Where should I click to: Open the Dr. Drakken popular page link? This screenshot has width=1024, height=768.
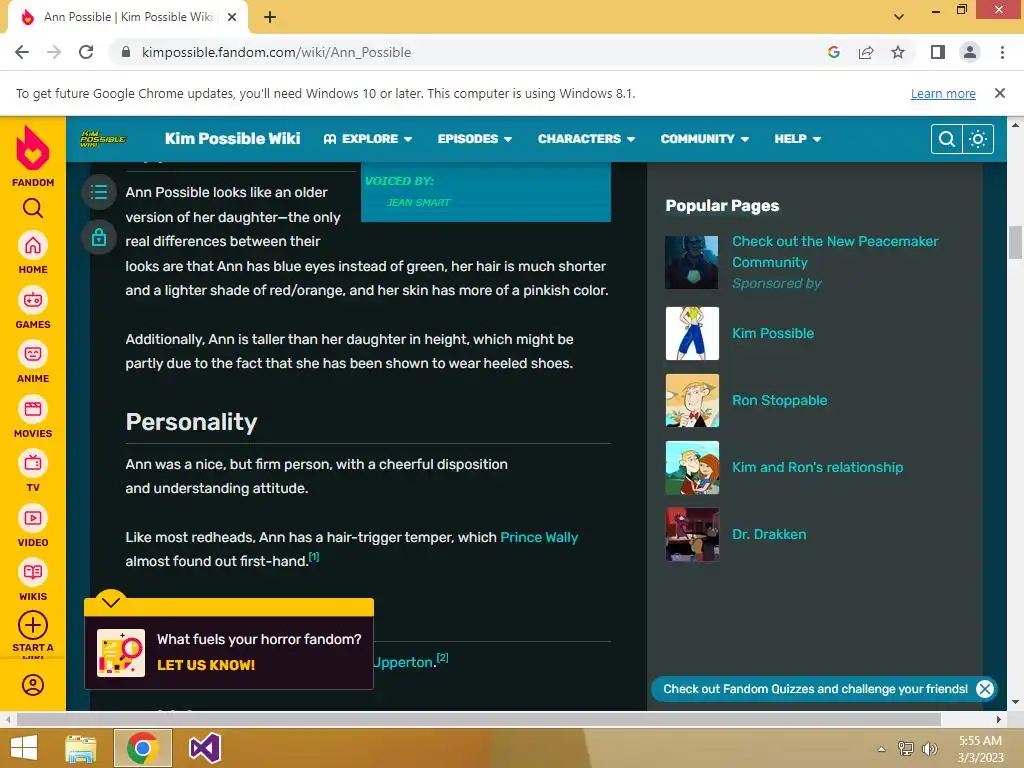769,534
